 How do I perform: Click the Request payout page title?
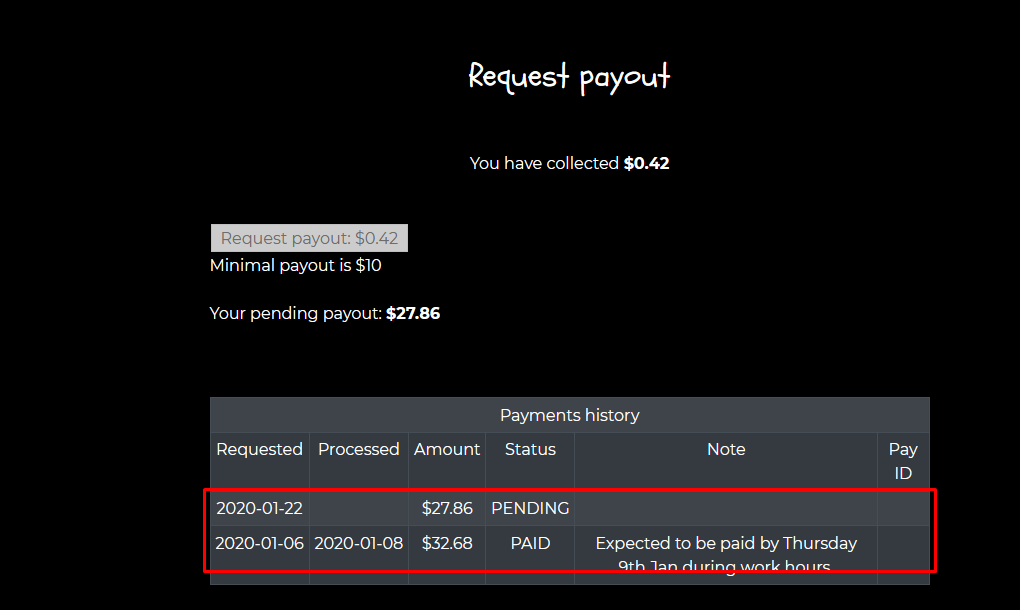568,76
